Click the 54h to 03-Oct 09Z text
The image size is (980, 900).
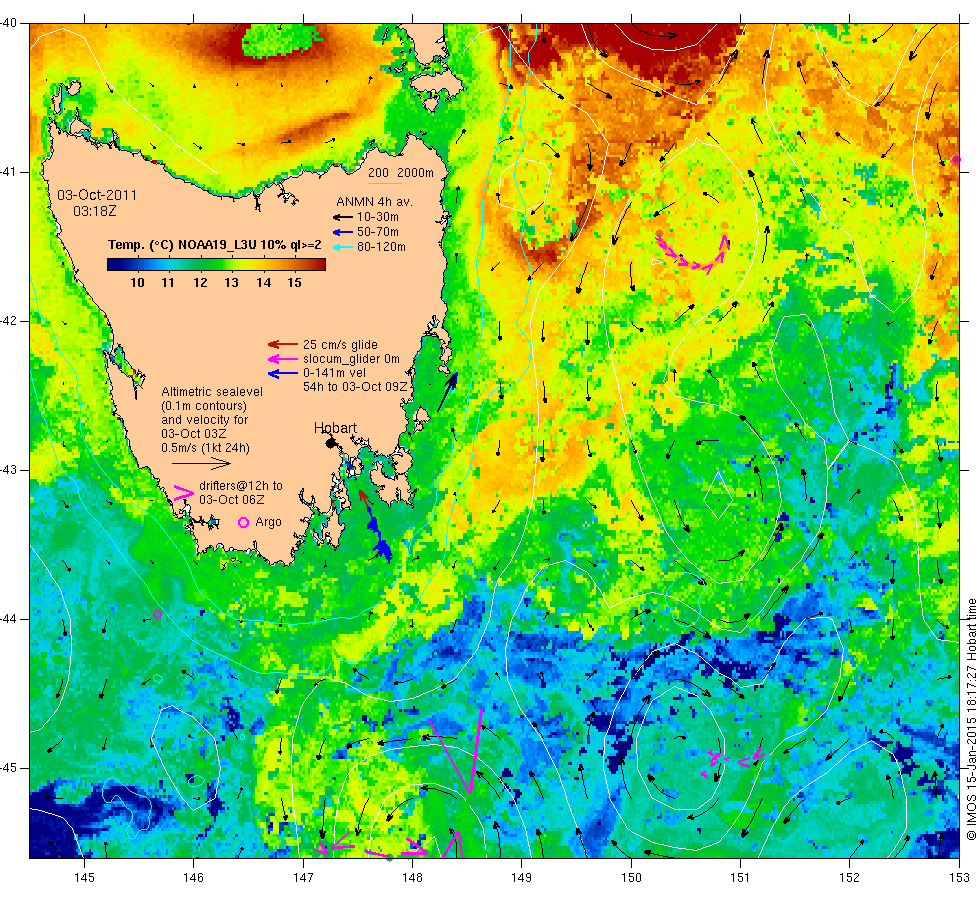pyautogui.click(x=355, y=387)
